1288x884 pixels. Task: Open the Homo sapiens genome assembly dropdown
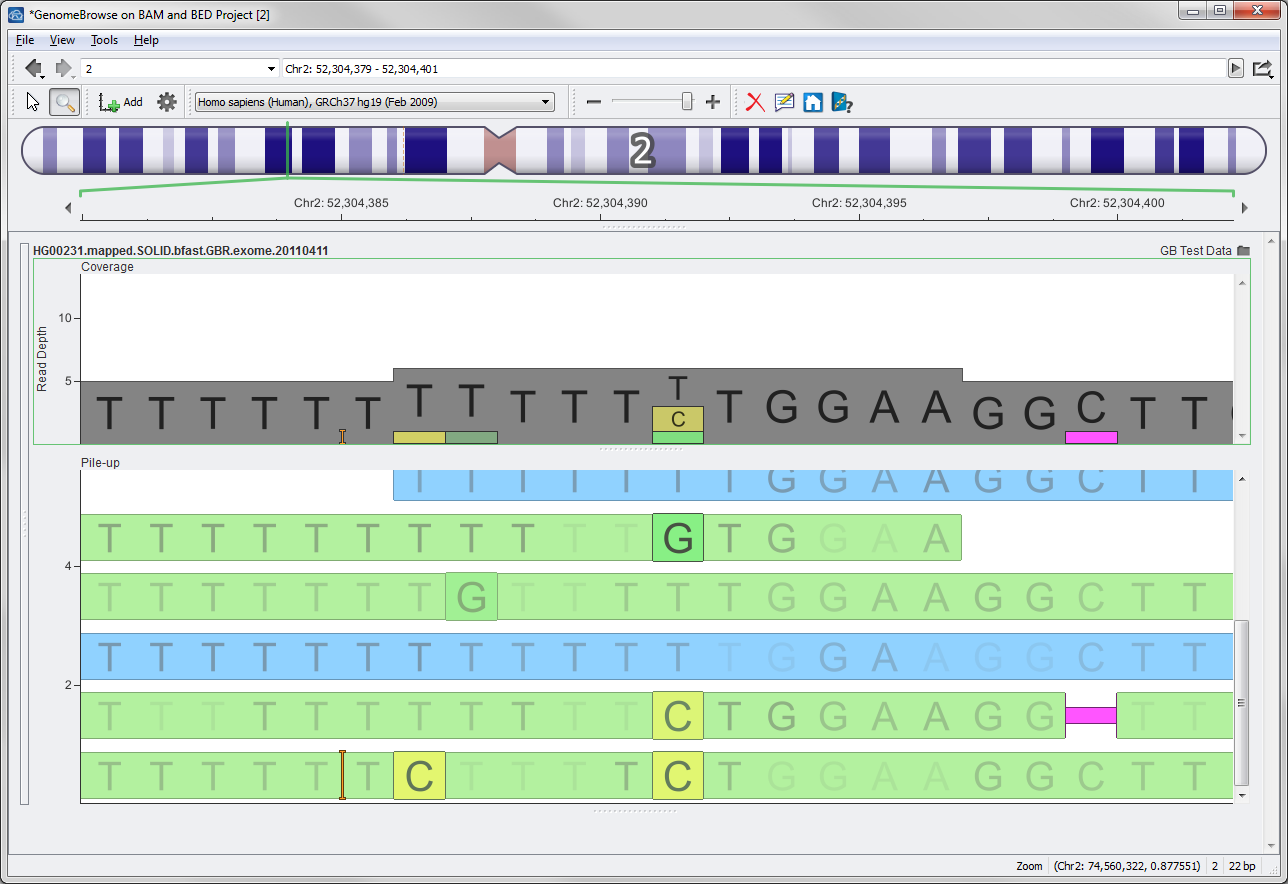(x=374, y=102)
